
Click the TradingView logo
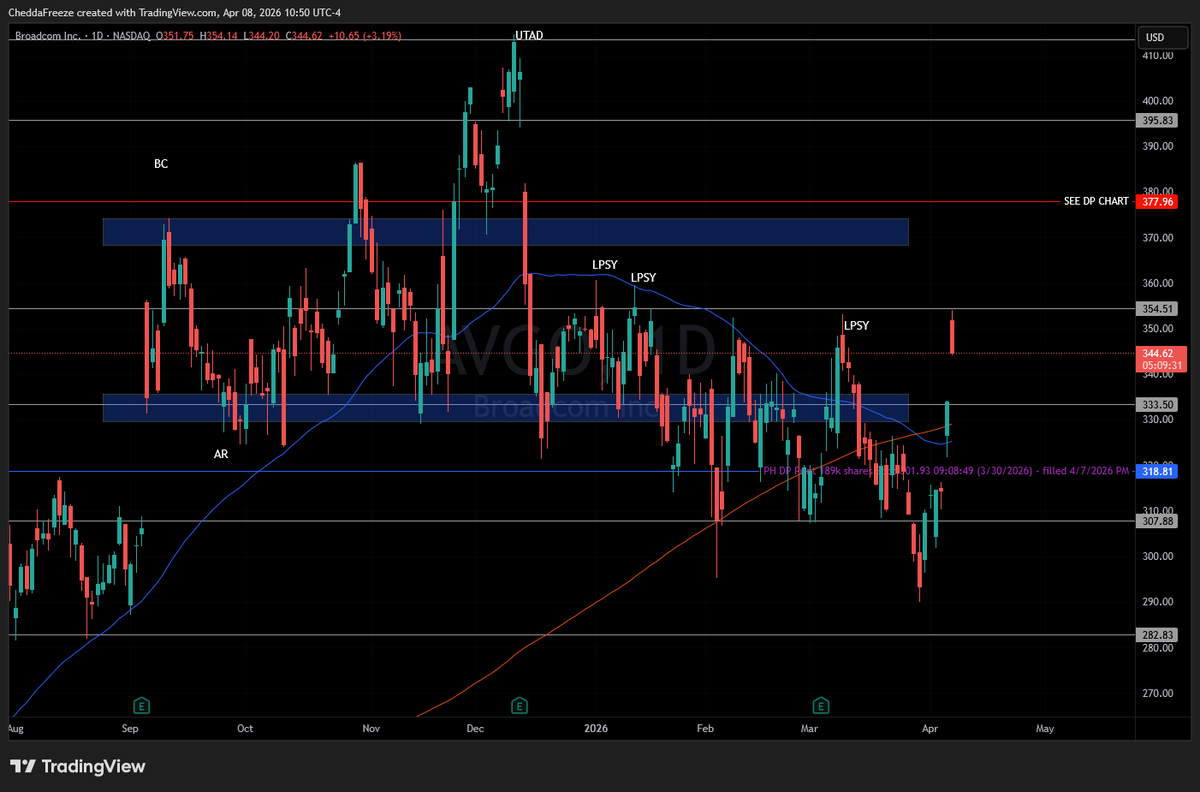[x=78, y=767]
